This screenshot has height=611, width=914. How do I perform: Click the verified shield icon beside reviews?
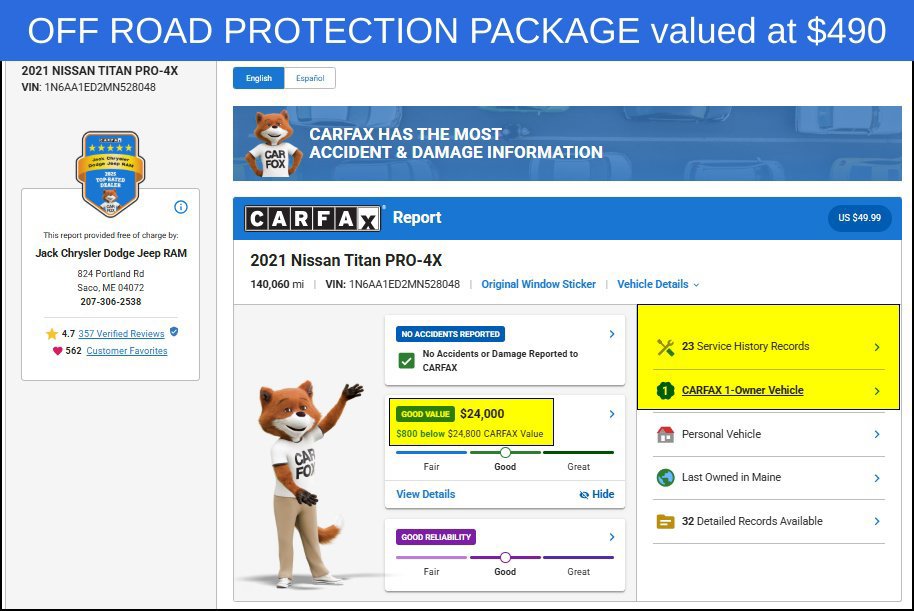[174, 332]
